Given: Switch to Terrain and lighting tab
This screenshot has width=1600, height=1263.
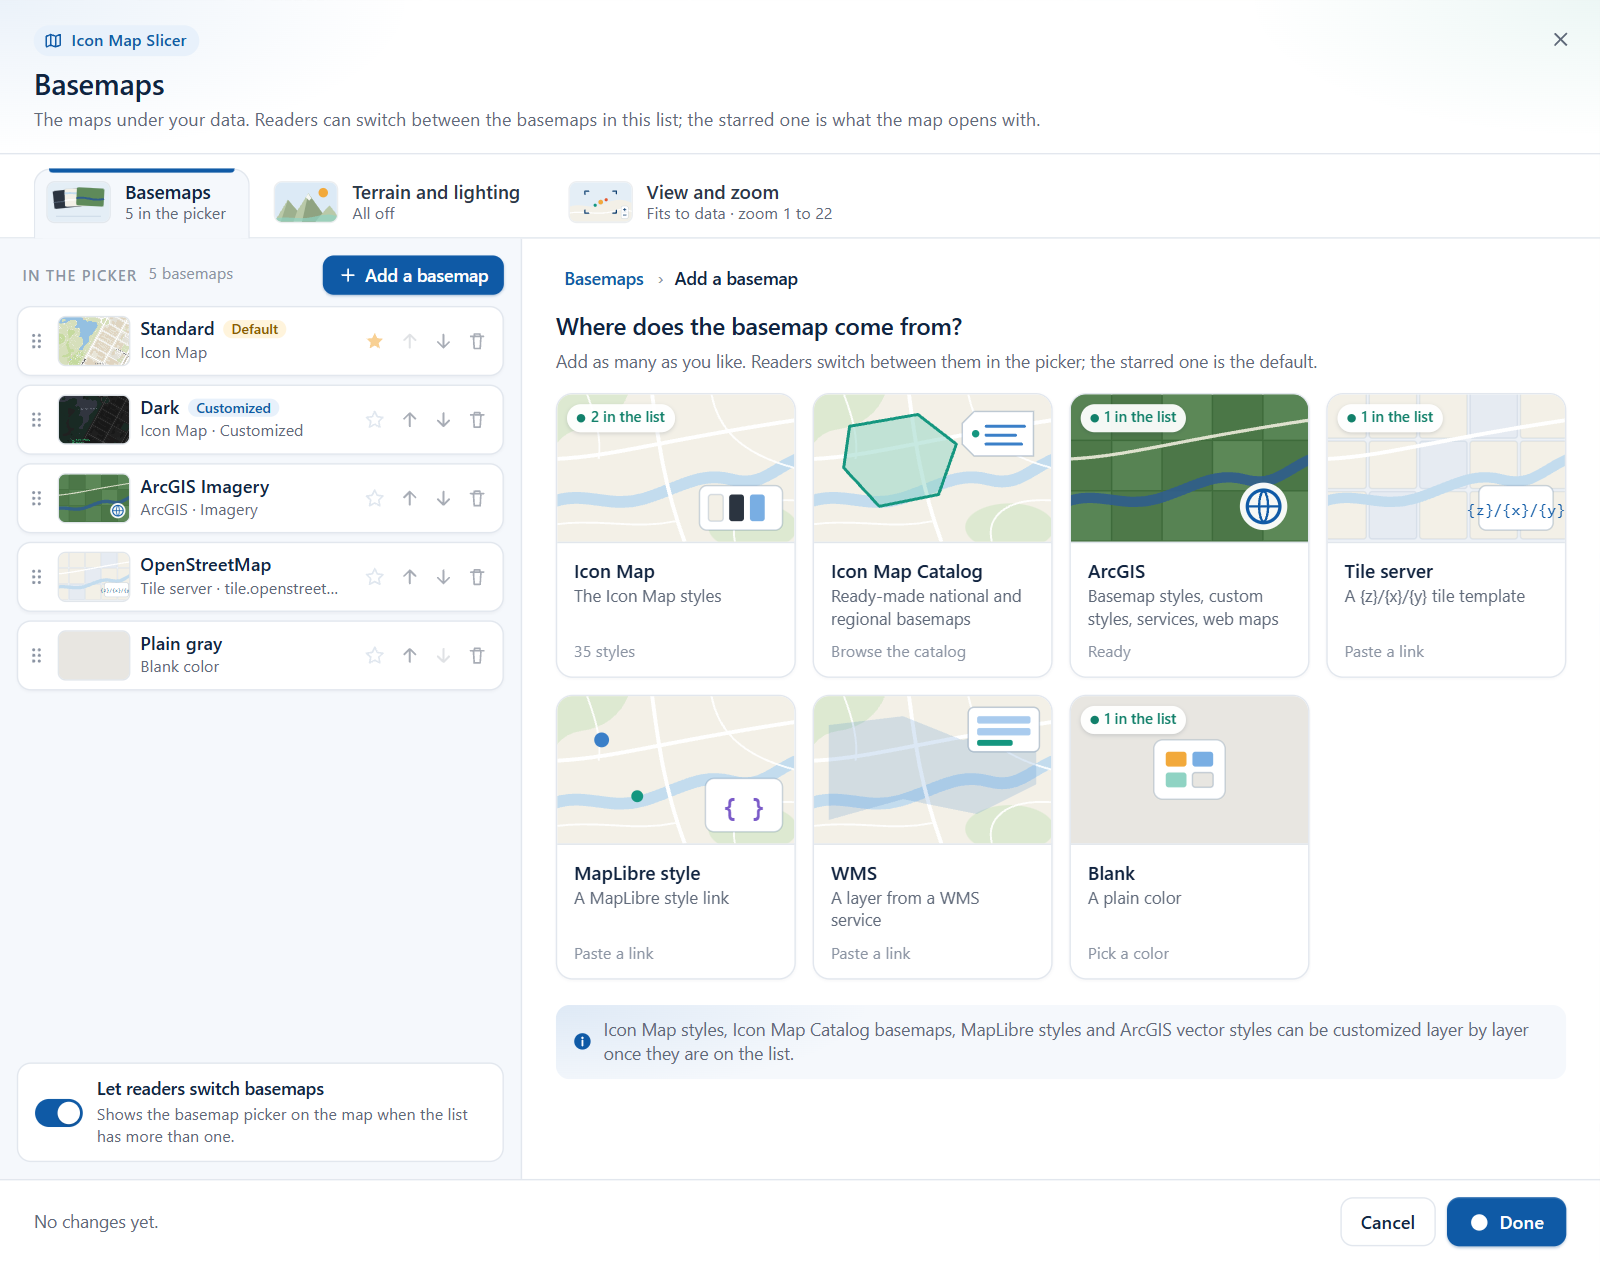Looking at the screenshot, I should click(398, 202).
